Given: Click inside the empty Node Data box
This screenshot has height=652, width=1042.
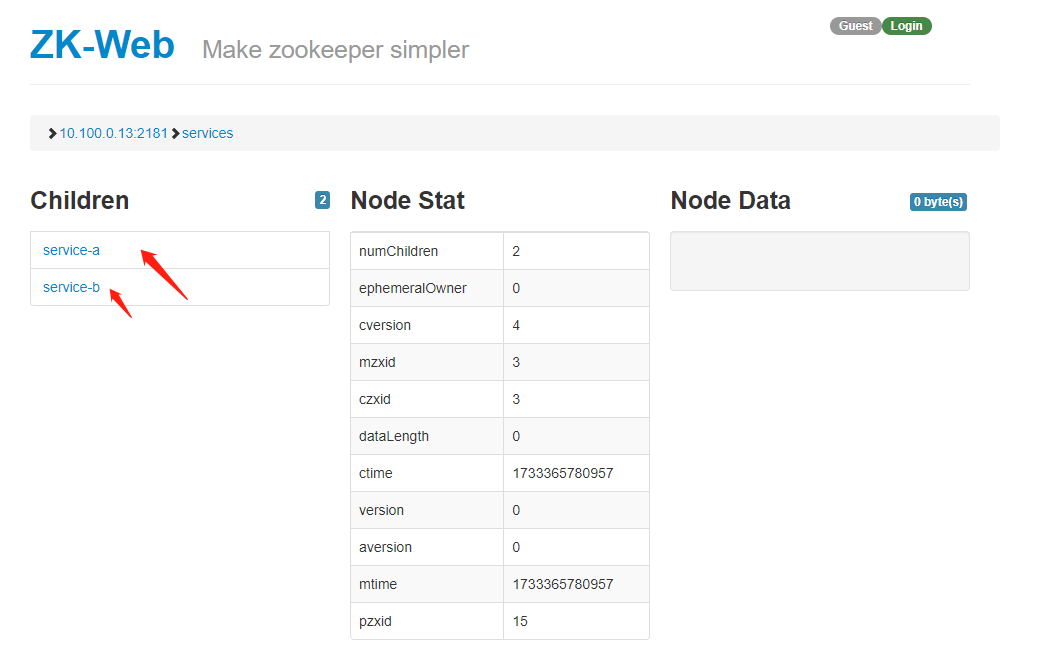Looking at the screenshot, I should pos(819,261).
